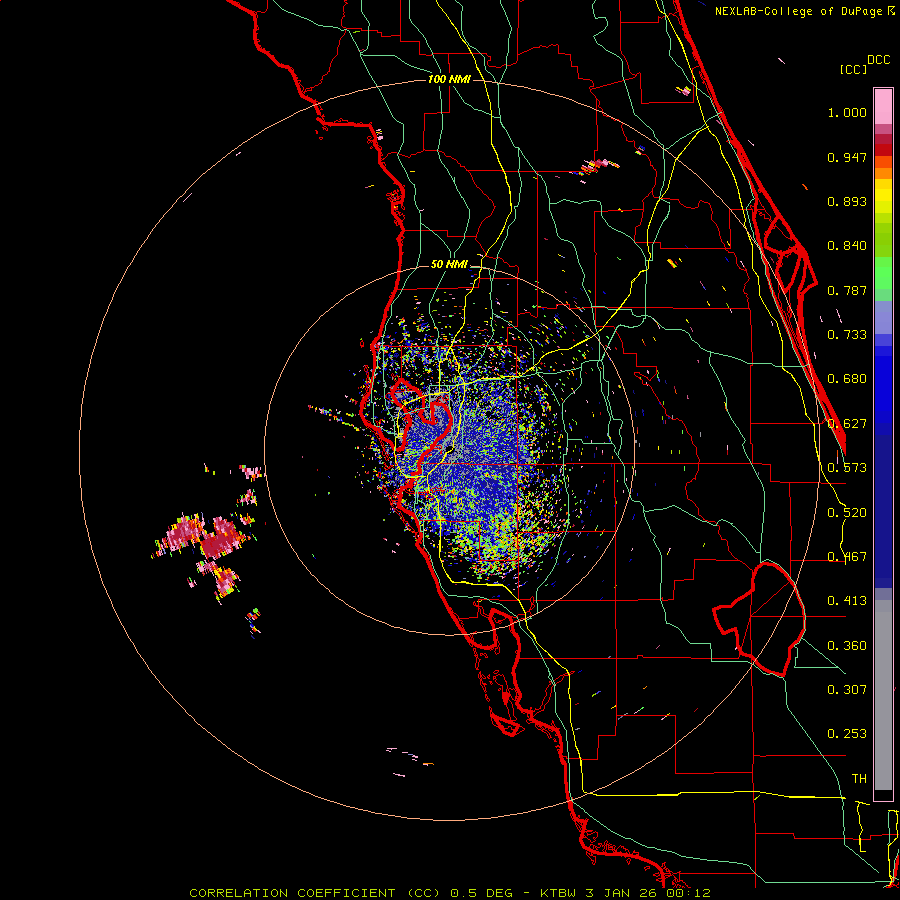Click the 0.253 scale value
This screenshot has height=900, width=900.
coord(847,734)
